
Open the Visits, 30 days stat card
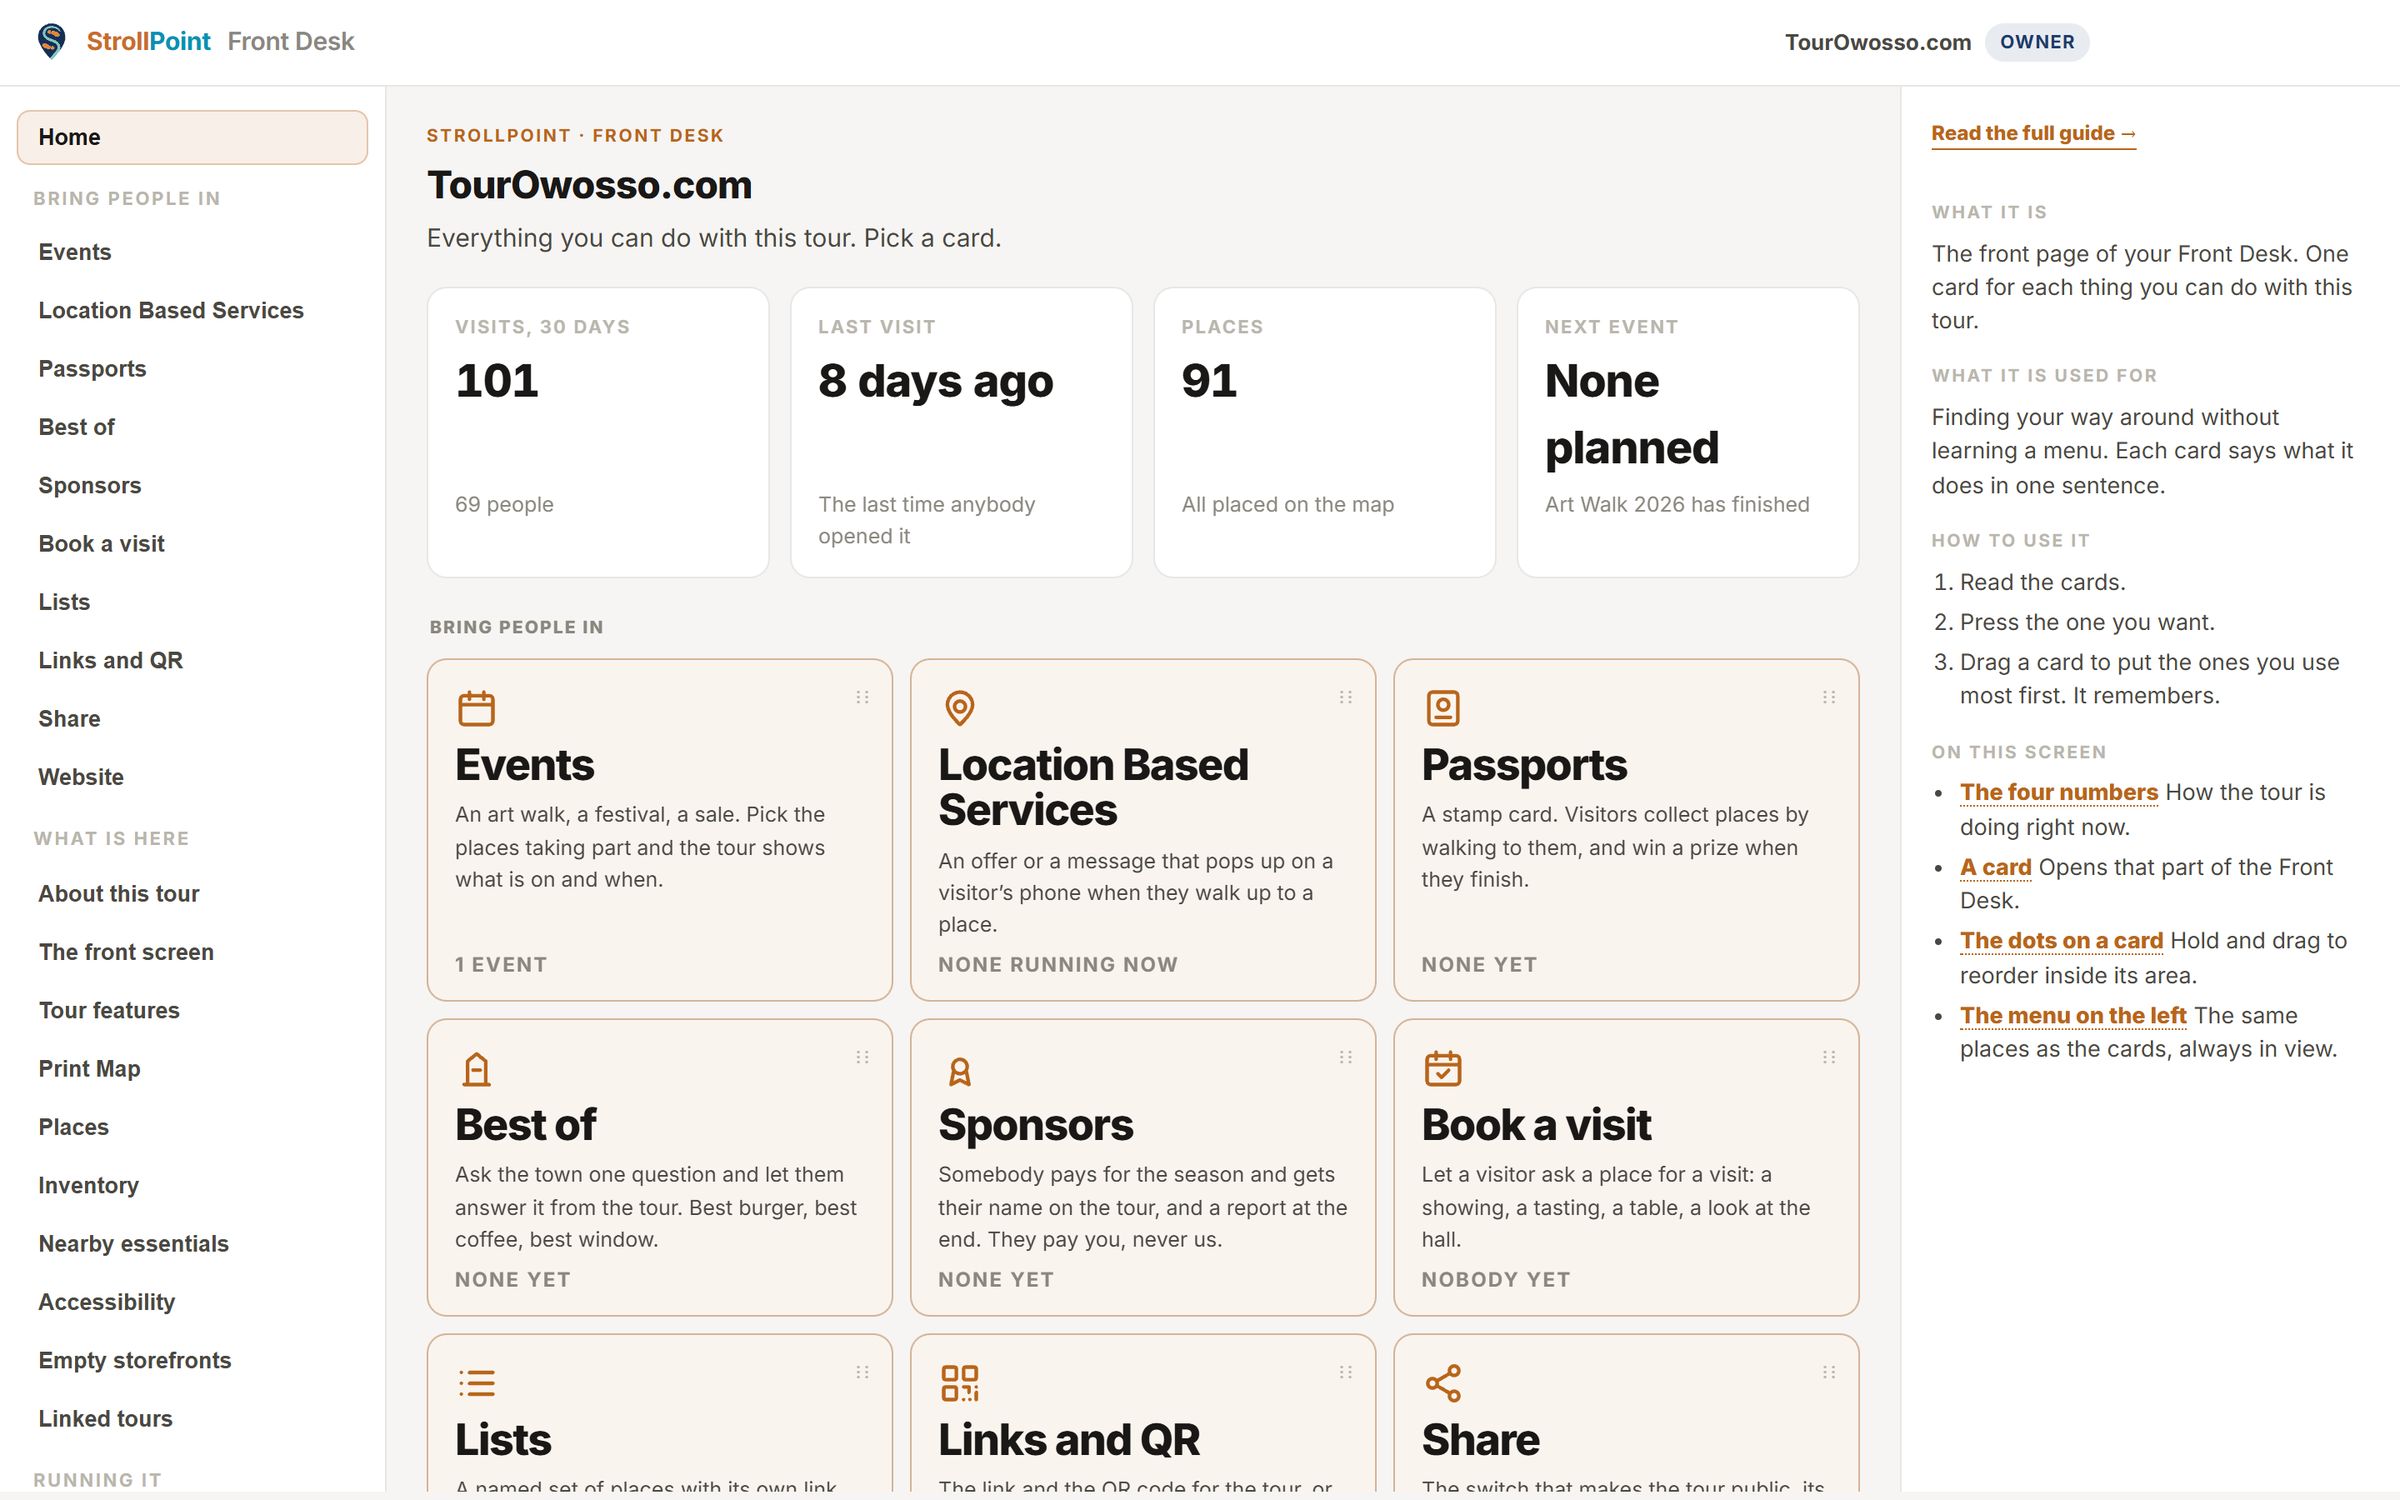[598, 432]
